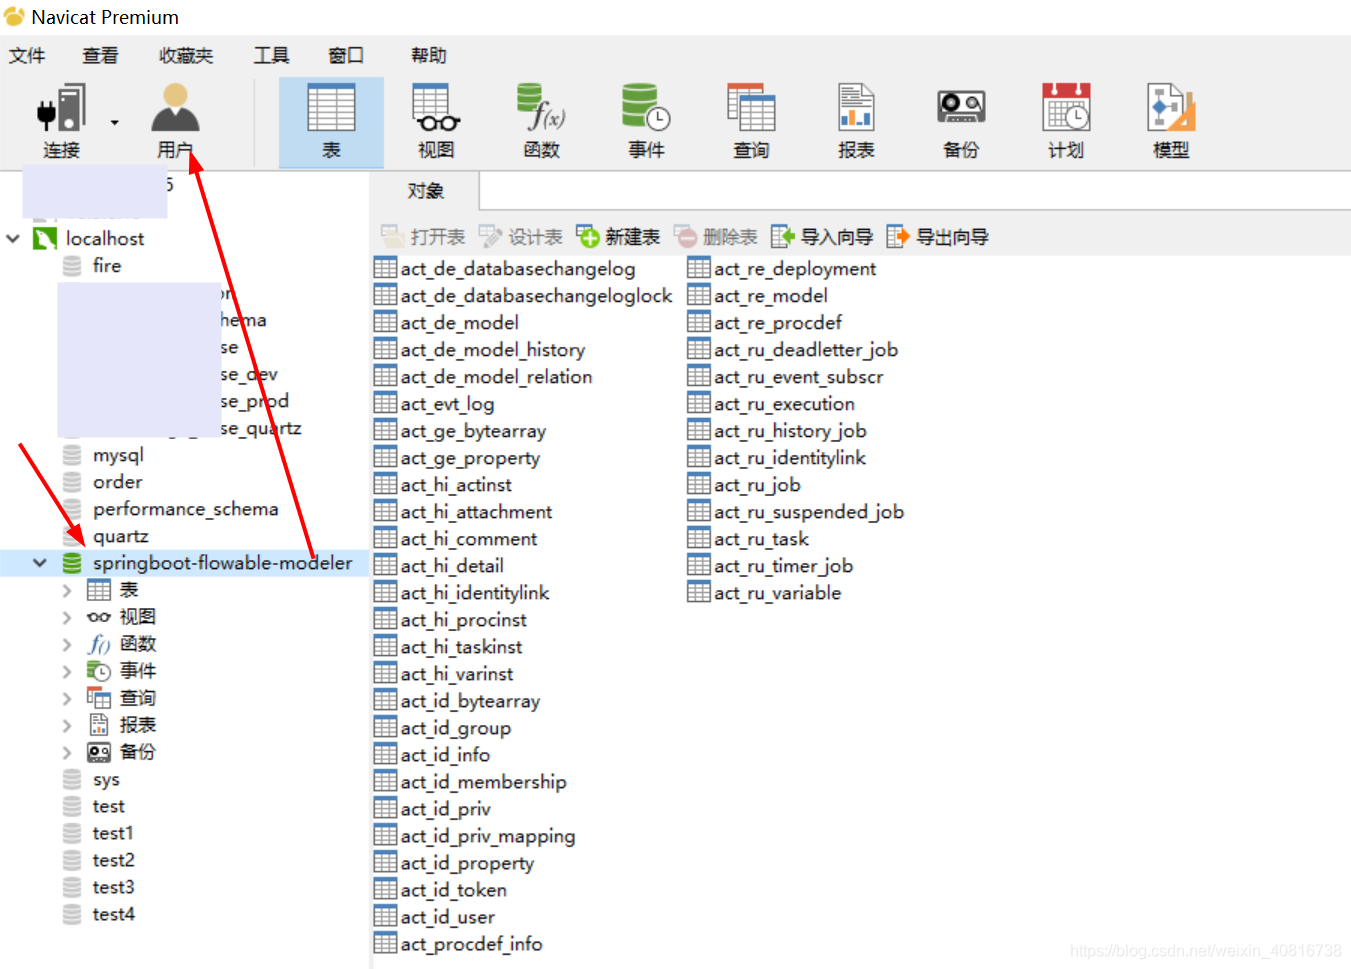Select table act_re_deployment icon

point(699,268)
